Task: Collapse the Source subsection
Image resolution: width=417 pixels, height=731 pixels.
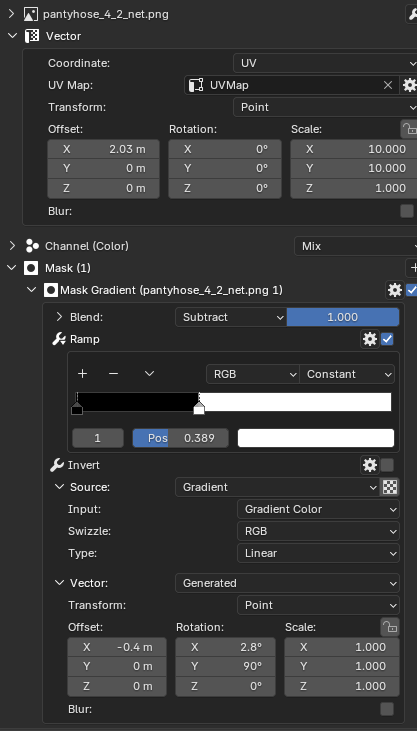Action: 59,487
